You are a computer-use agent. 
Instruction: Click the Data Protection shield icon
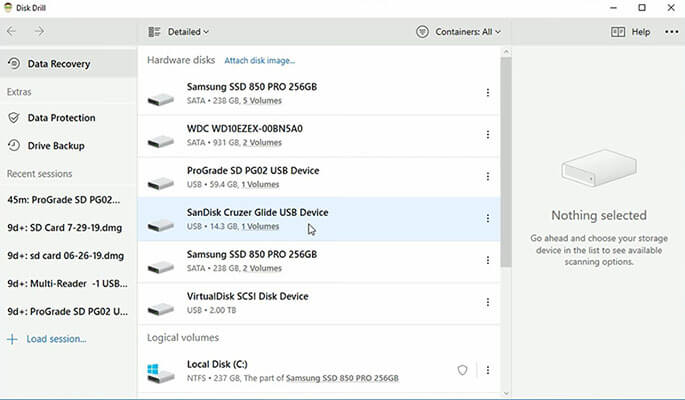click(x=14, y=118)
